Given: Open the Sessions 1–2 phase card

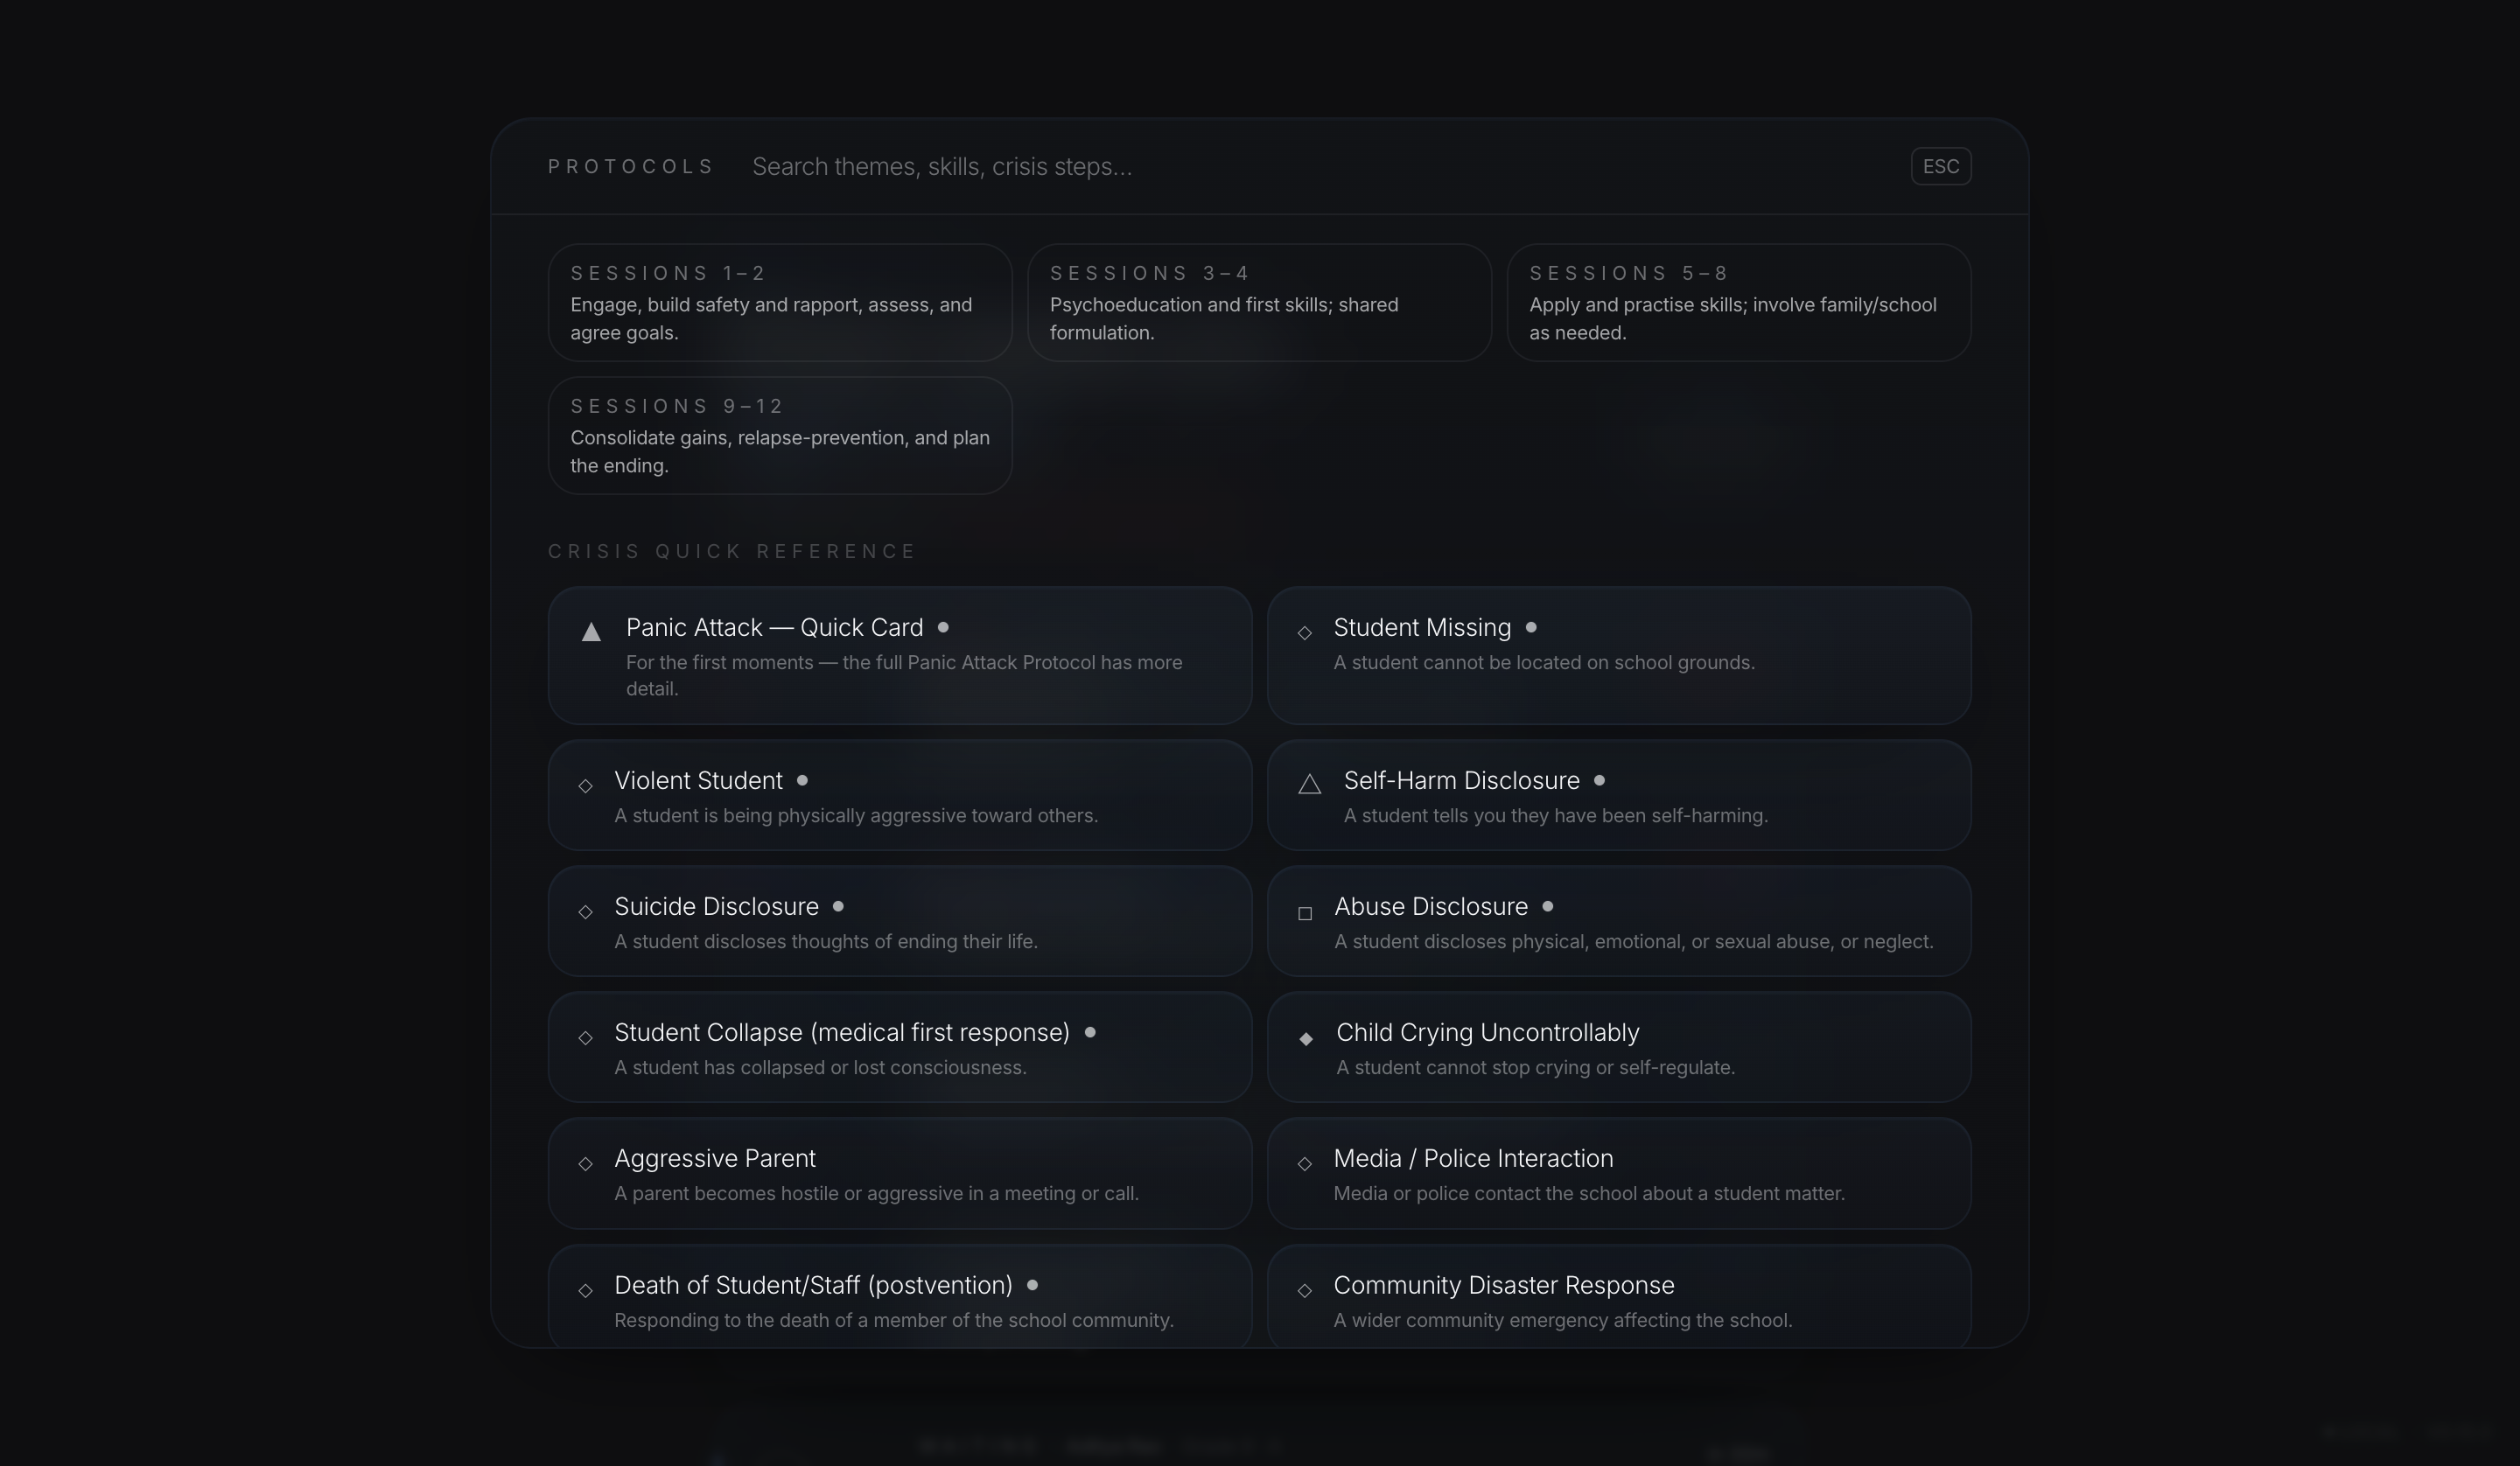Looking at the screenshot, I should [x=780, y=302].
